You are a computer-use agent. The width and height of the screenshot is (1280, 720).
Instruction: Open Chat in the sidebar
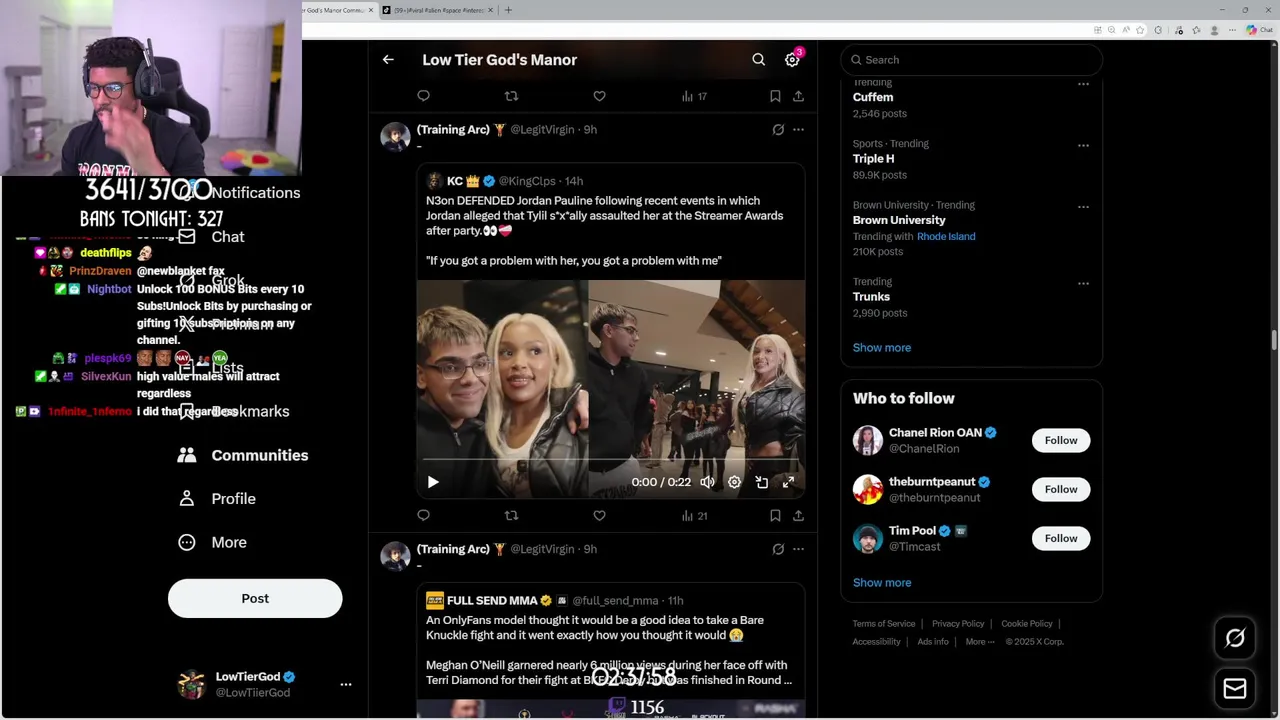[x=212, y=237]
